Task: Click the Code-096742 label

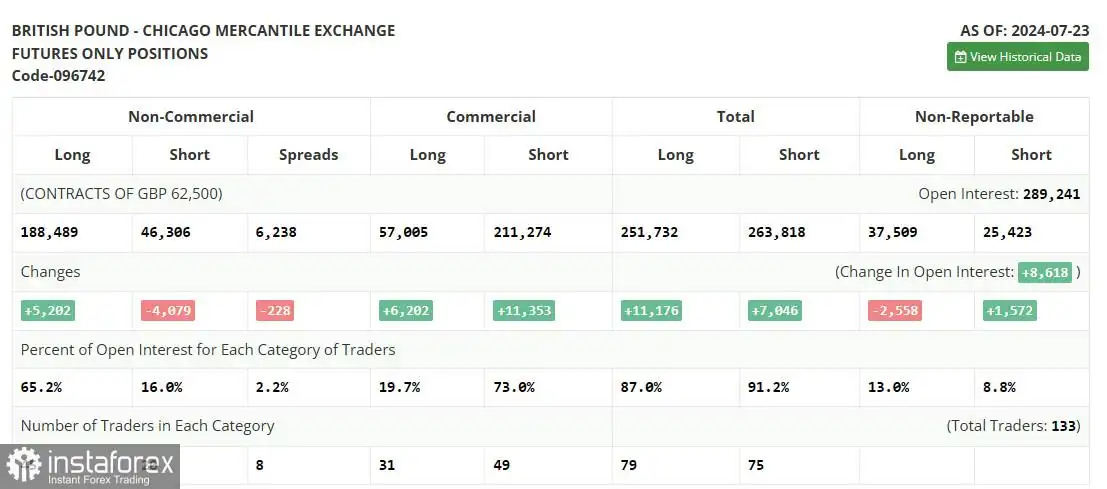Action: 59,76
